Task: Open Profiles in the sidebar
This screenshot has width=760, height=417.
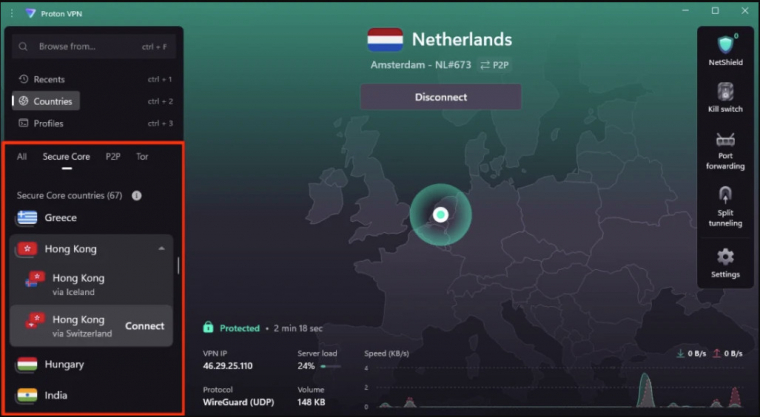Action: 48,123
